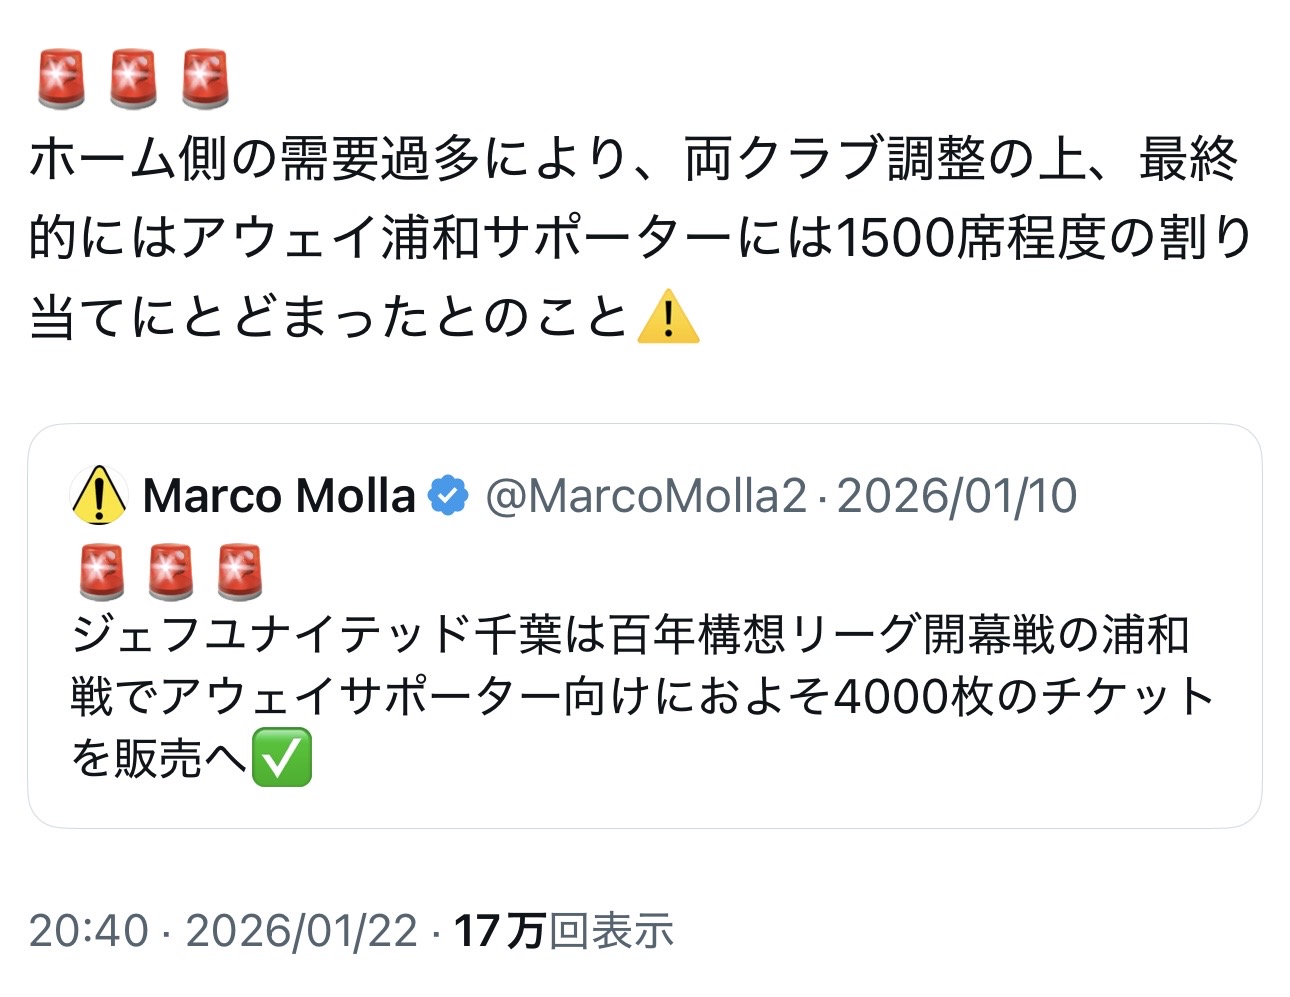Click the middle siren emoji in quoted post
1290x997 pixels.
tap(170, 571)
